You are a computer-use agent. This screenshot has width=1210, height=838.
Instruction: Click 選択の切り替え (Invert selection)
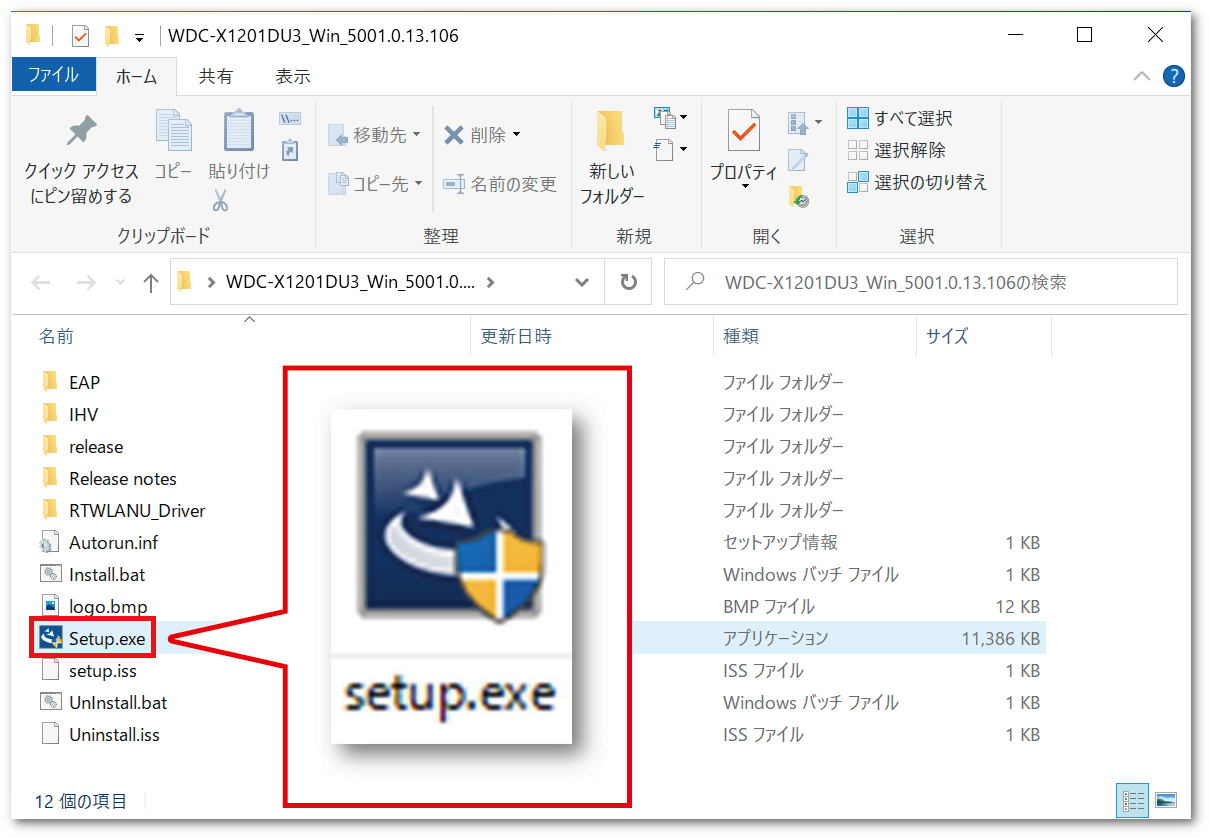coord(916,182)
